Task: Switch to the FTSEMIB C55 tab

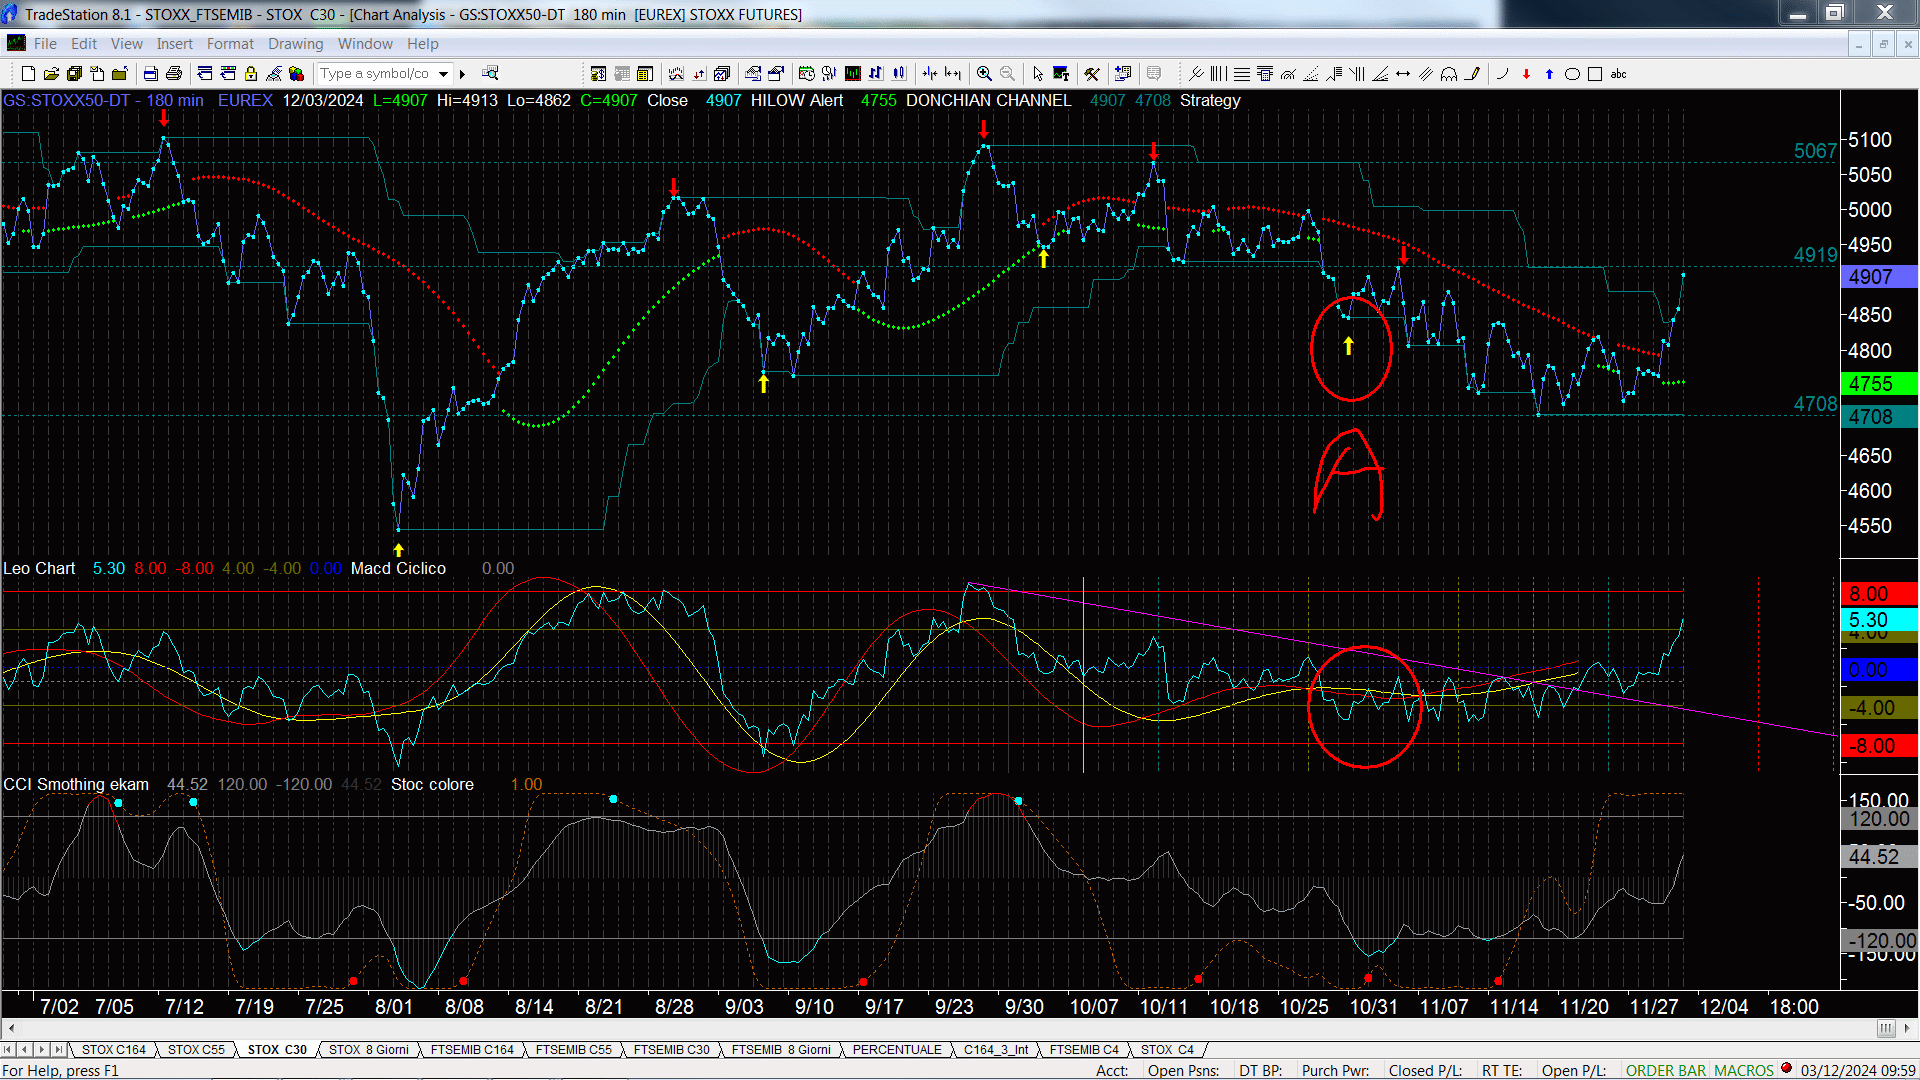Action: 573,1050
